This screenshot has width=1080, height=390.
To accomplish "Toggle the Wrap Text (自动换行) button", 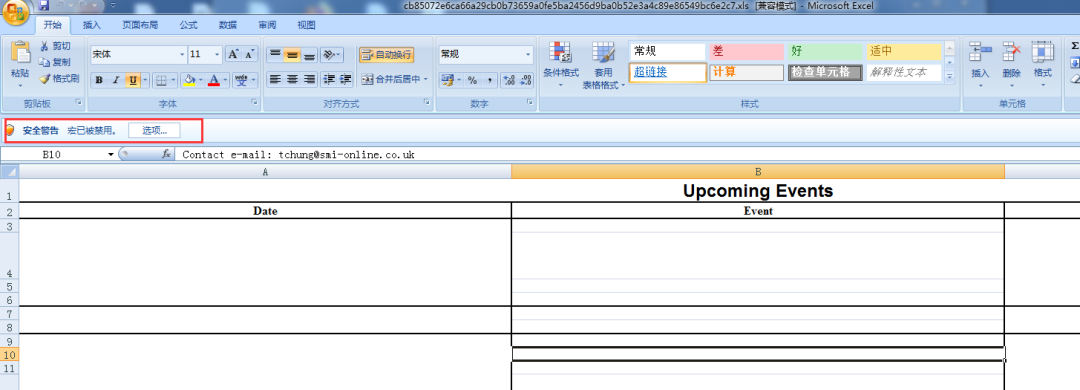I will pyautogui.click(x=386, y=54).
